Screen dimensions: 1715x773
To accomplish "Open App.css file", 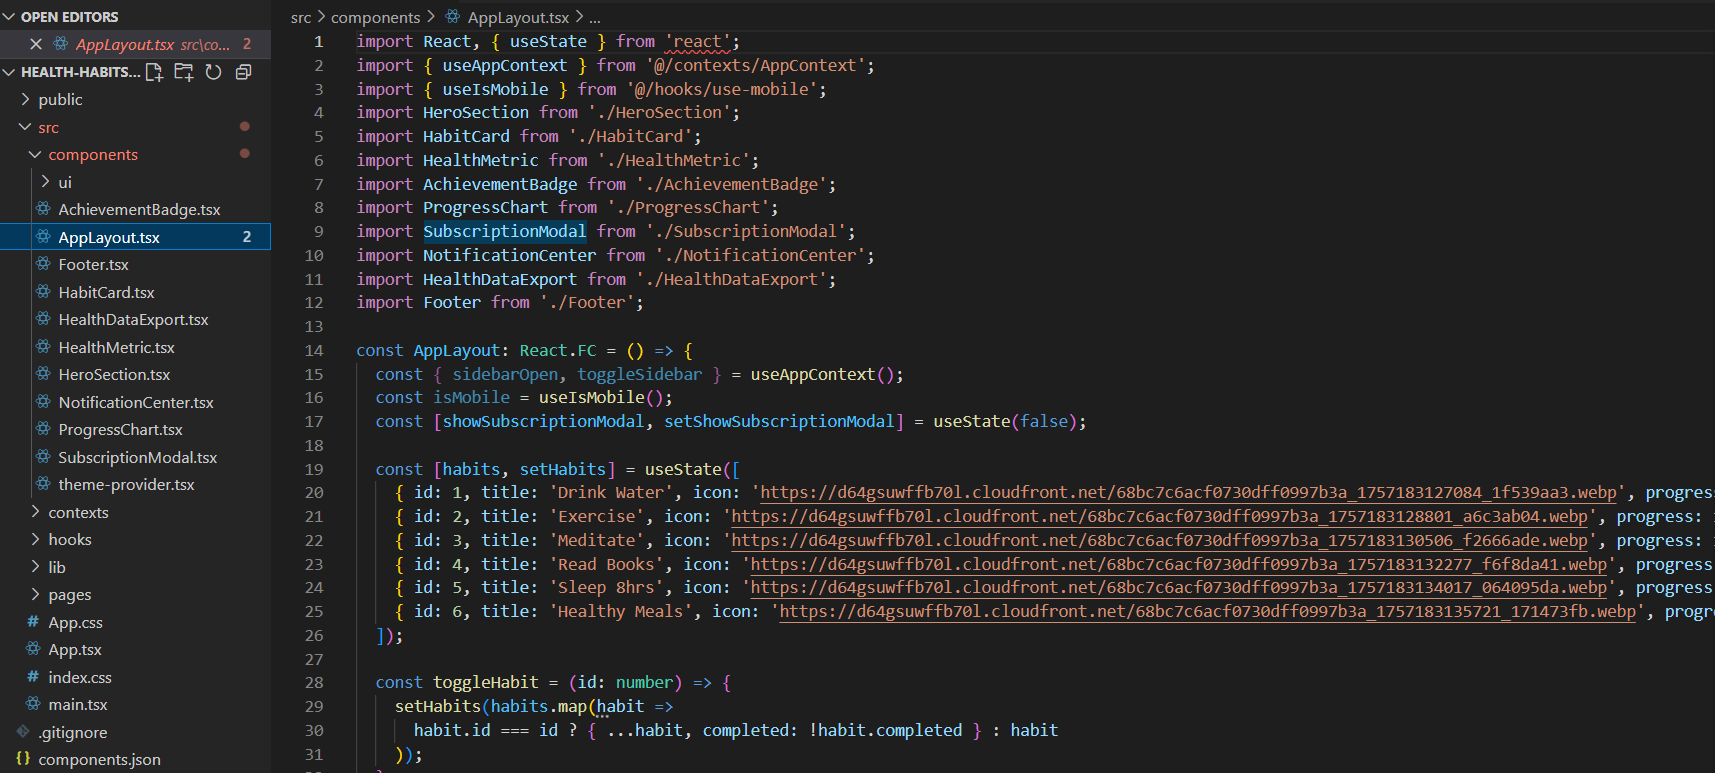I will coord(75,622).
